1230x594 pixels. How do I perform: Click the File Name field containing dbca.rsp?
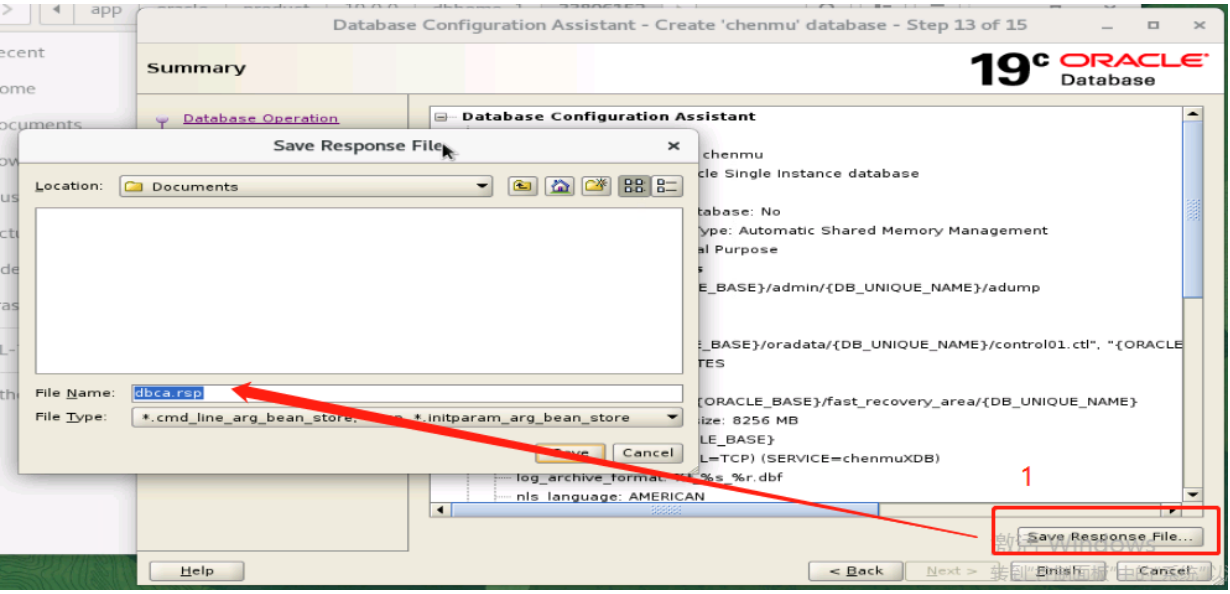(x=407, y=393)
